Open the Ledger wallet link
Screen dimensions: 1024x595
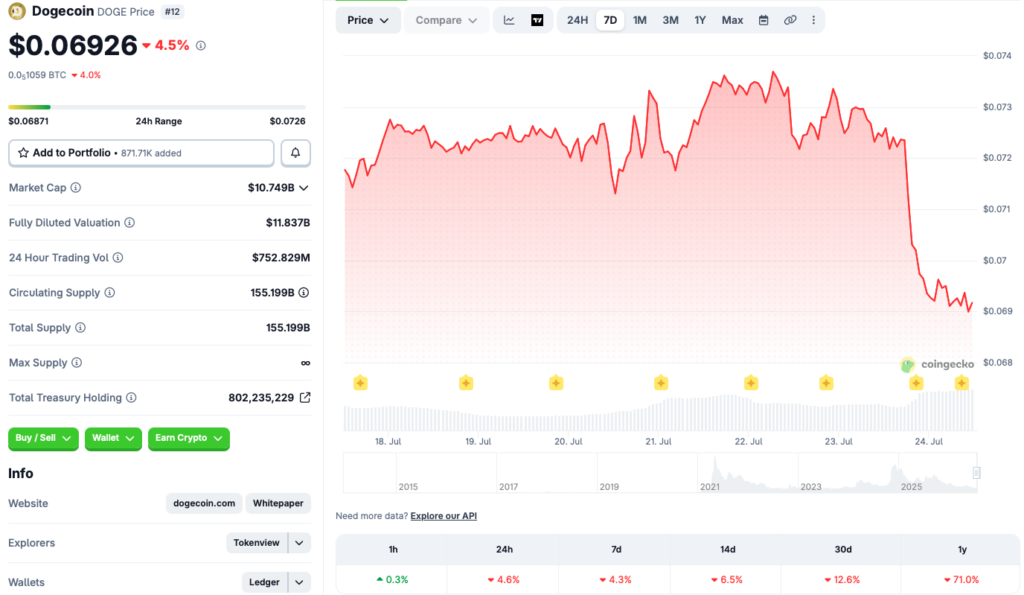[x=264, y=582]
